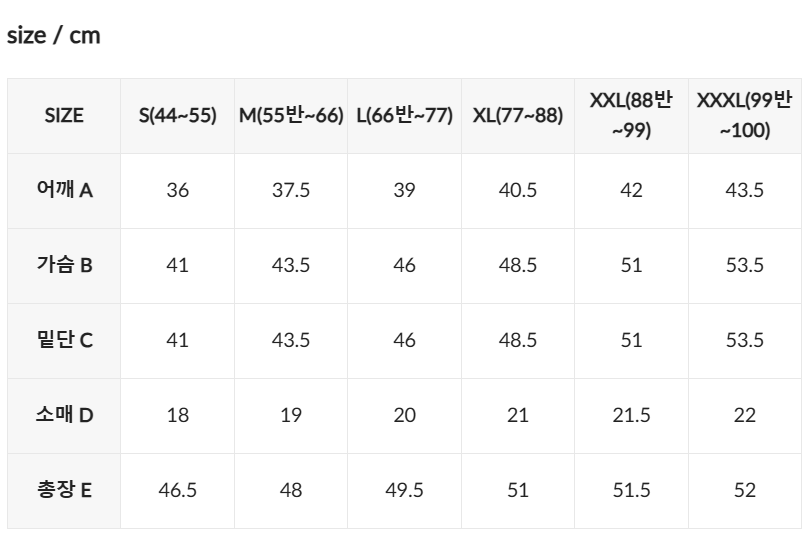805x534 pixels.
Task: Select the 21.5 sleeve value cell
Action: [x=631, y=415]
